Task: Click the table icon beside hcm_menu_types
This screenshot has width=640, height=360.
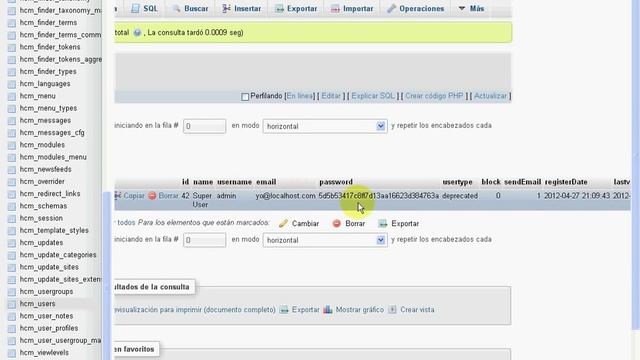Action: point(12,109)
